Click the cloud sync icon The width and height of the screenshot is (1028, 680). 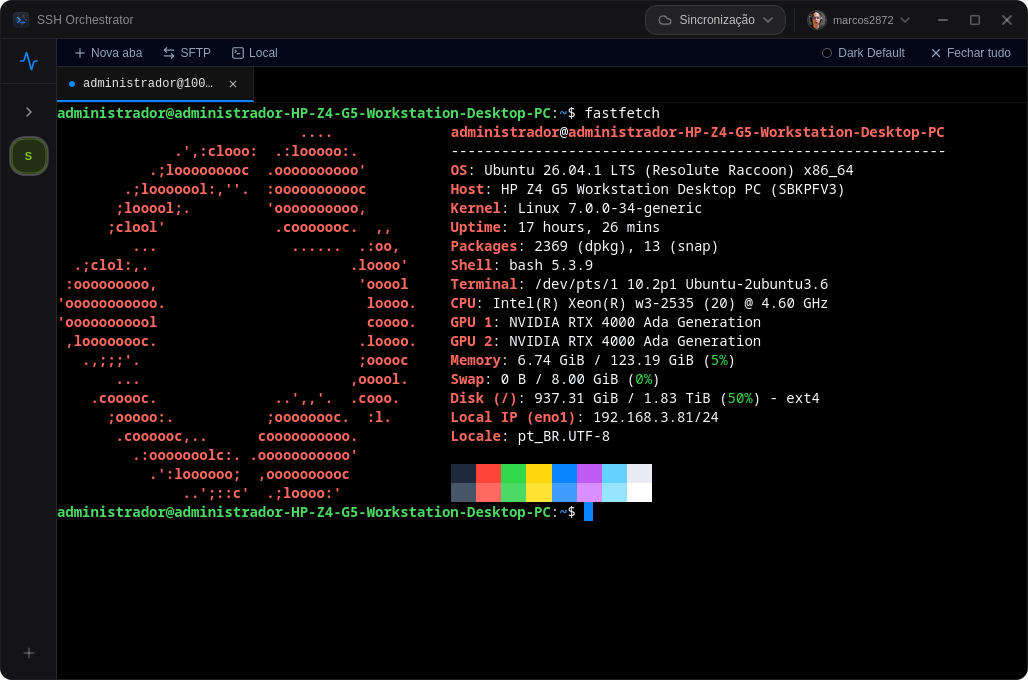pos(665,20)
